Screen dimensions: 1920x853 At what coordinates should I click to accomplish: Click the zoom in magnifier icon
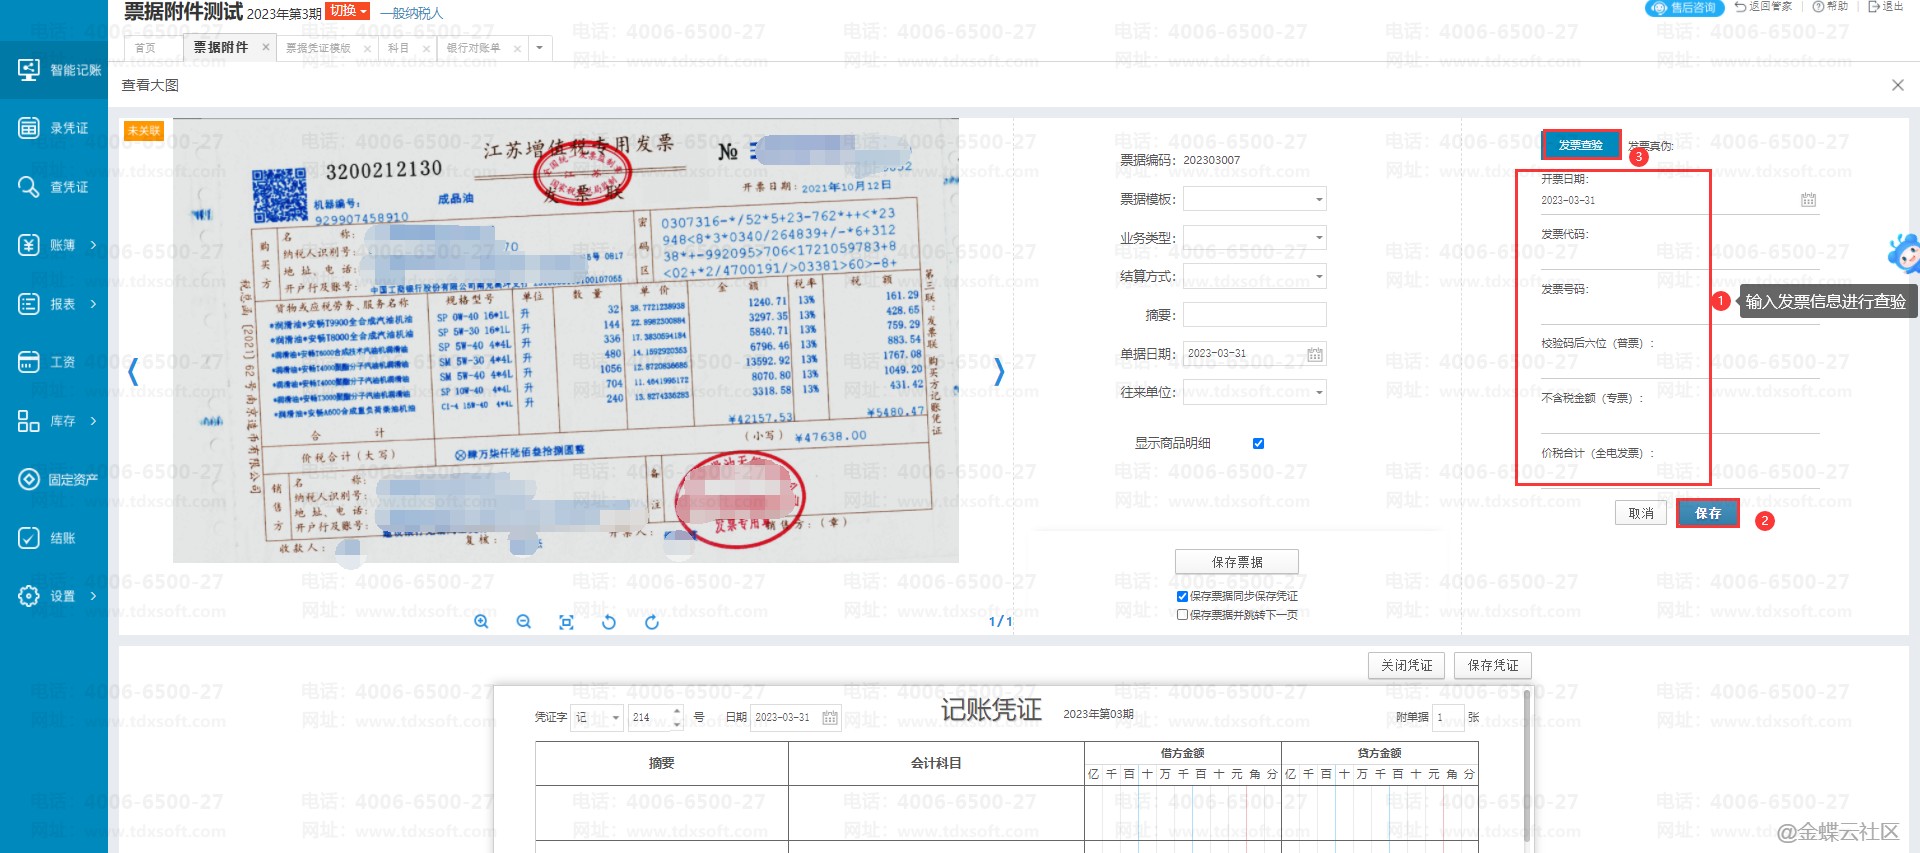pyautogui.click(x=481, y=622)
